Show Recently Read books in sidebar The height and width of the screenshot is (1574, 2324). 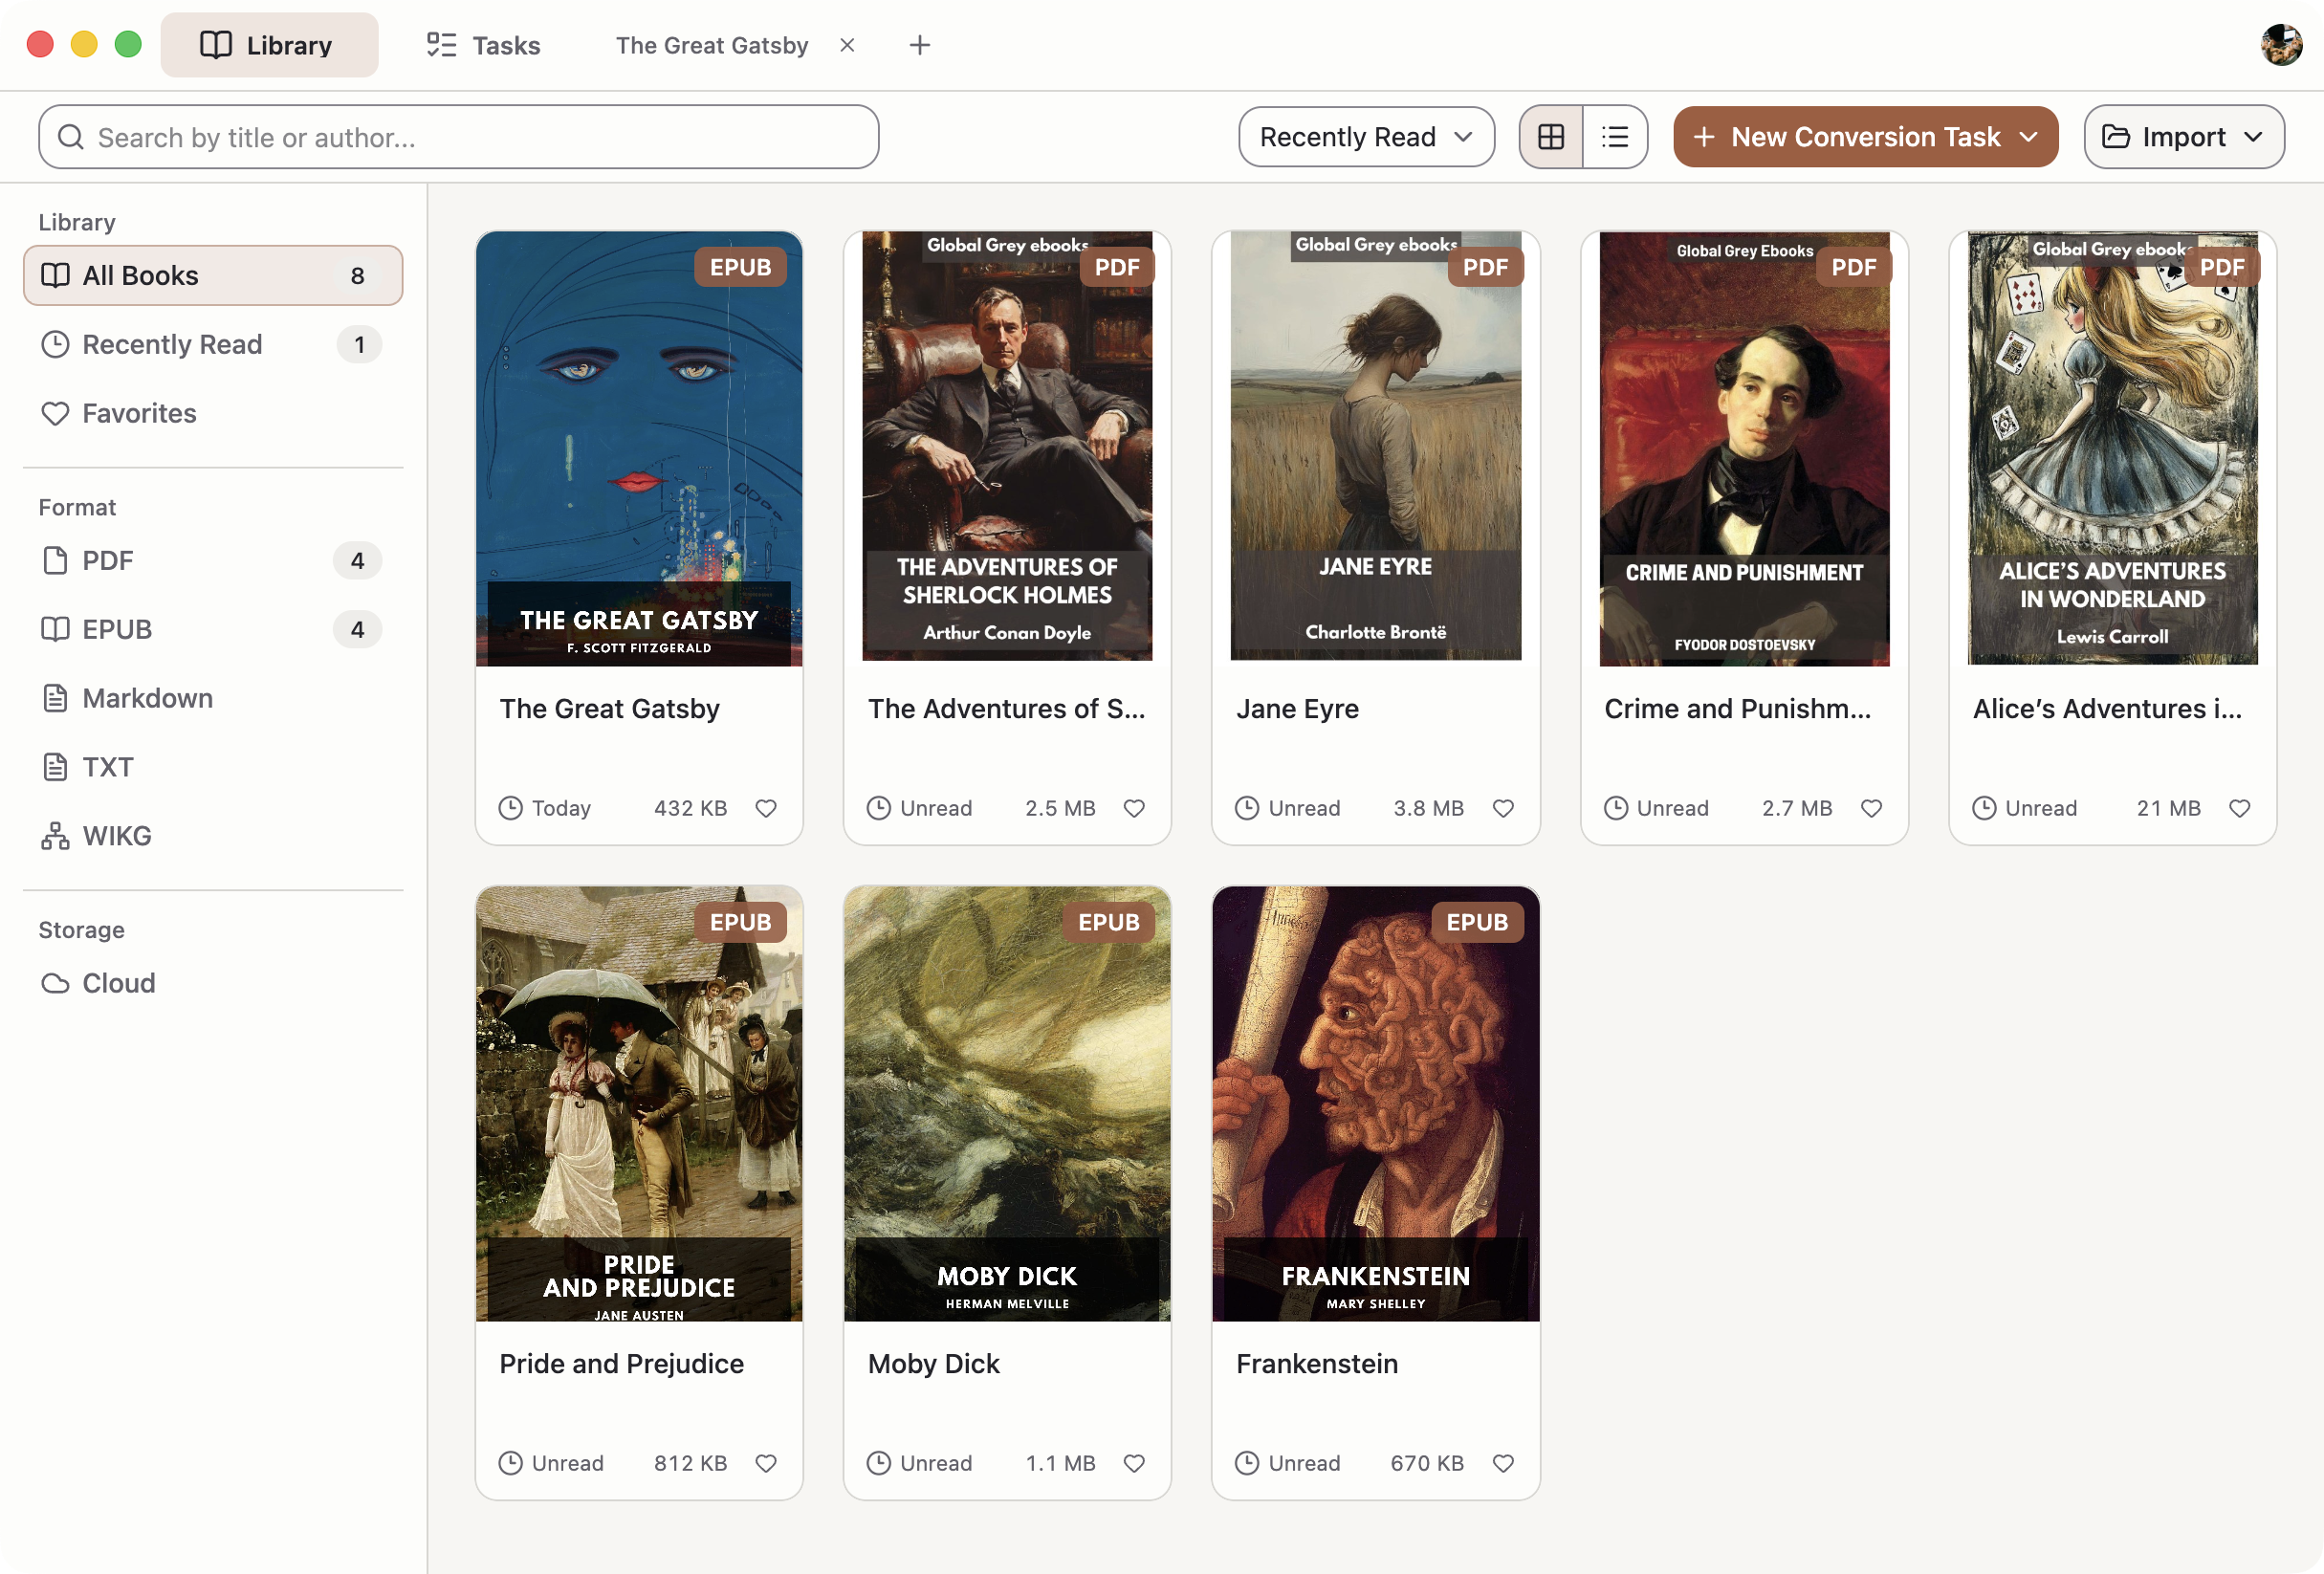213,344
